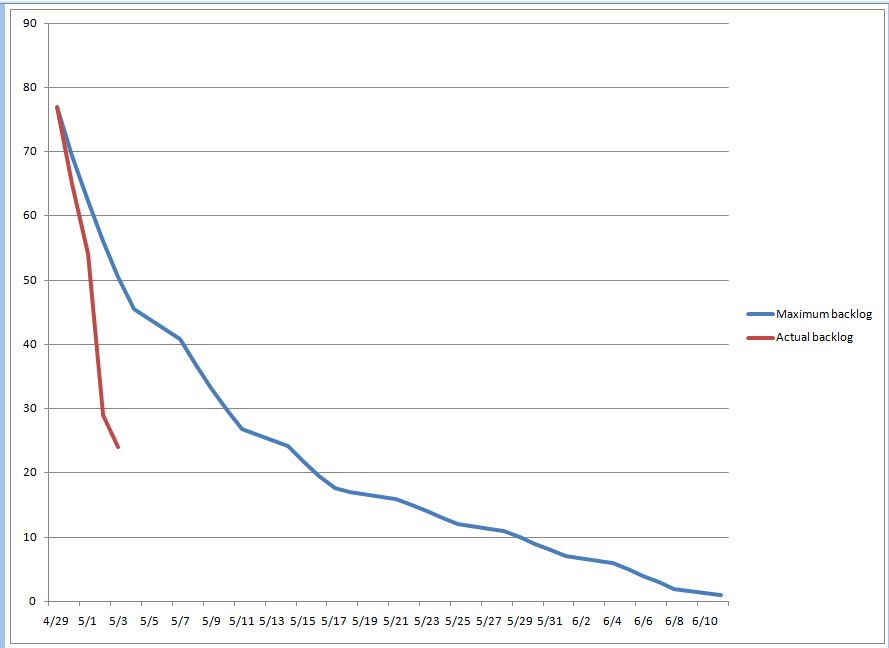Select the 5/31 date axis label

click(x=550, y=621)
